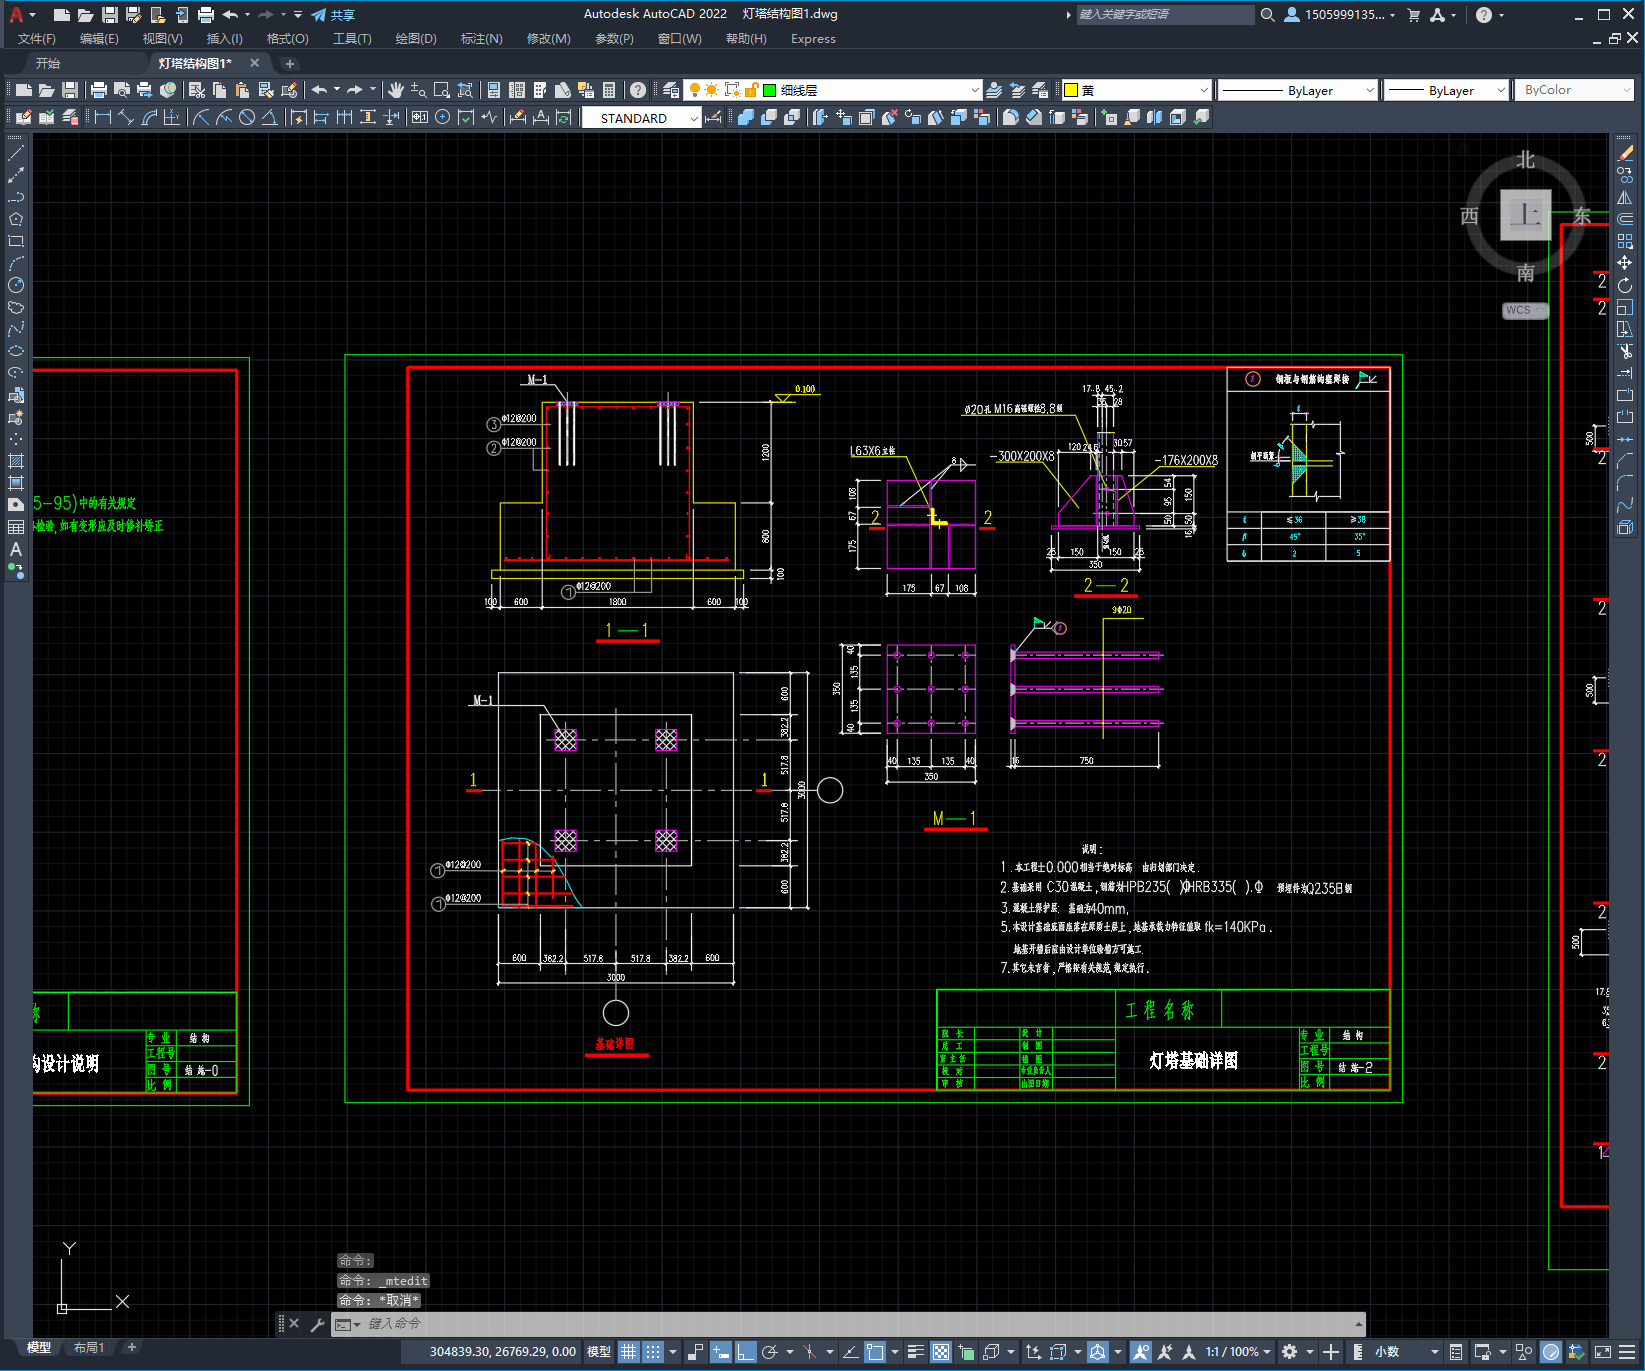Select the Diameter dimension tool
The height and width of the screenshot is (1371, 1645).
point(247,117)
